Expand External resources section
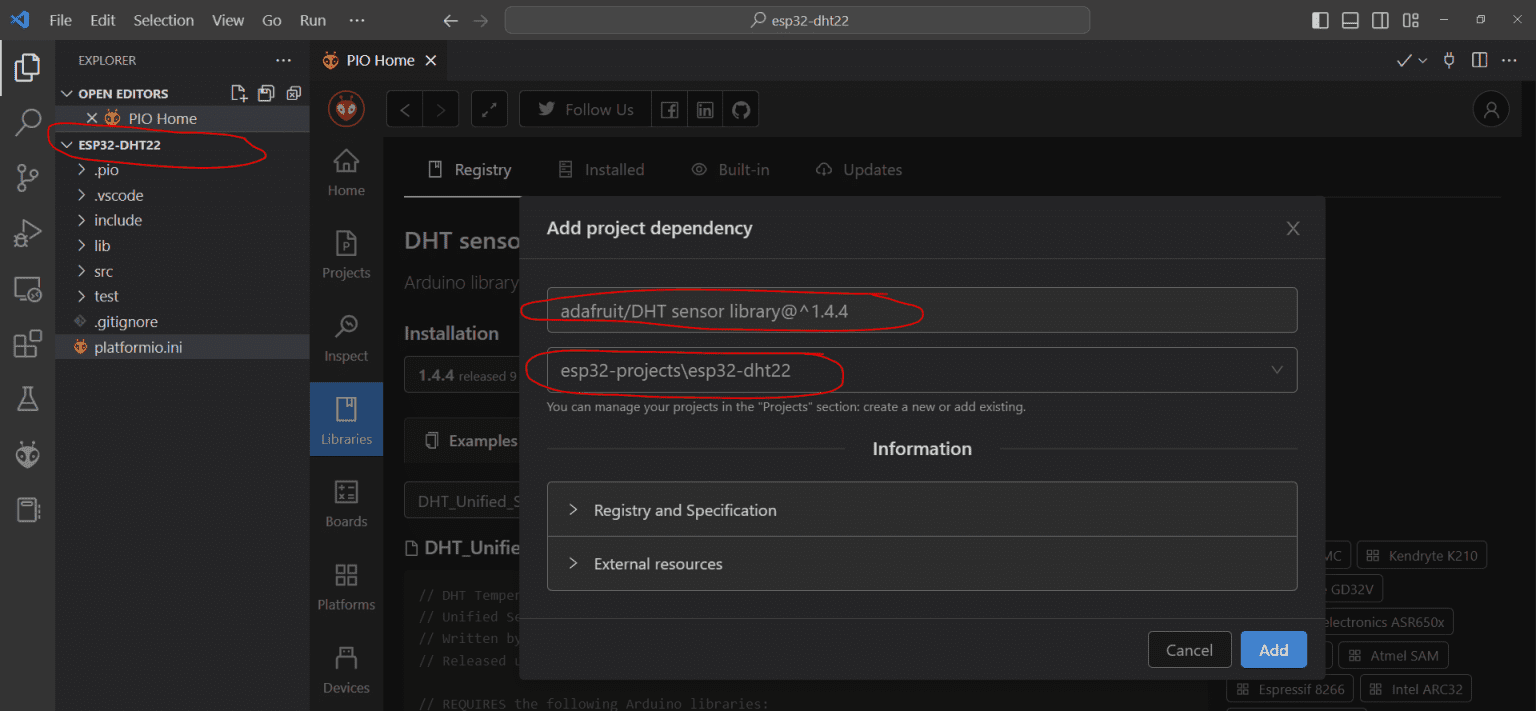This screenshot has width=1536, height=711. pos(658,564)
